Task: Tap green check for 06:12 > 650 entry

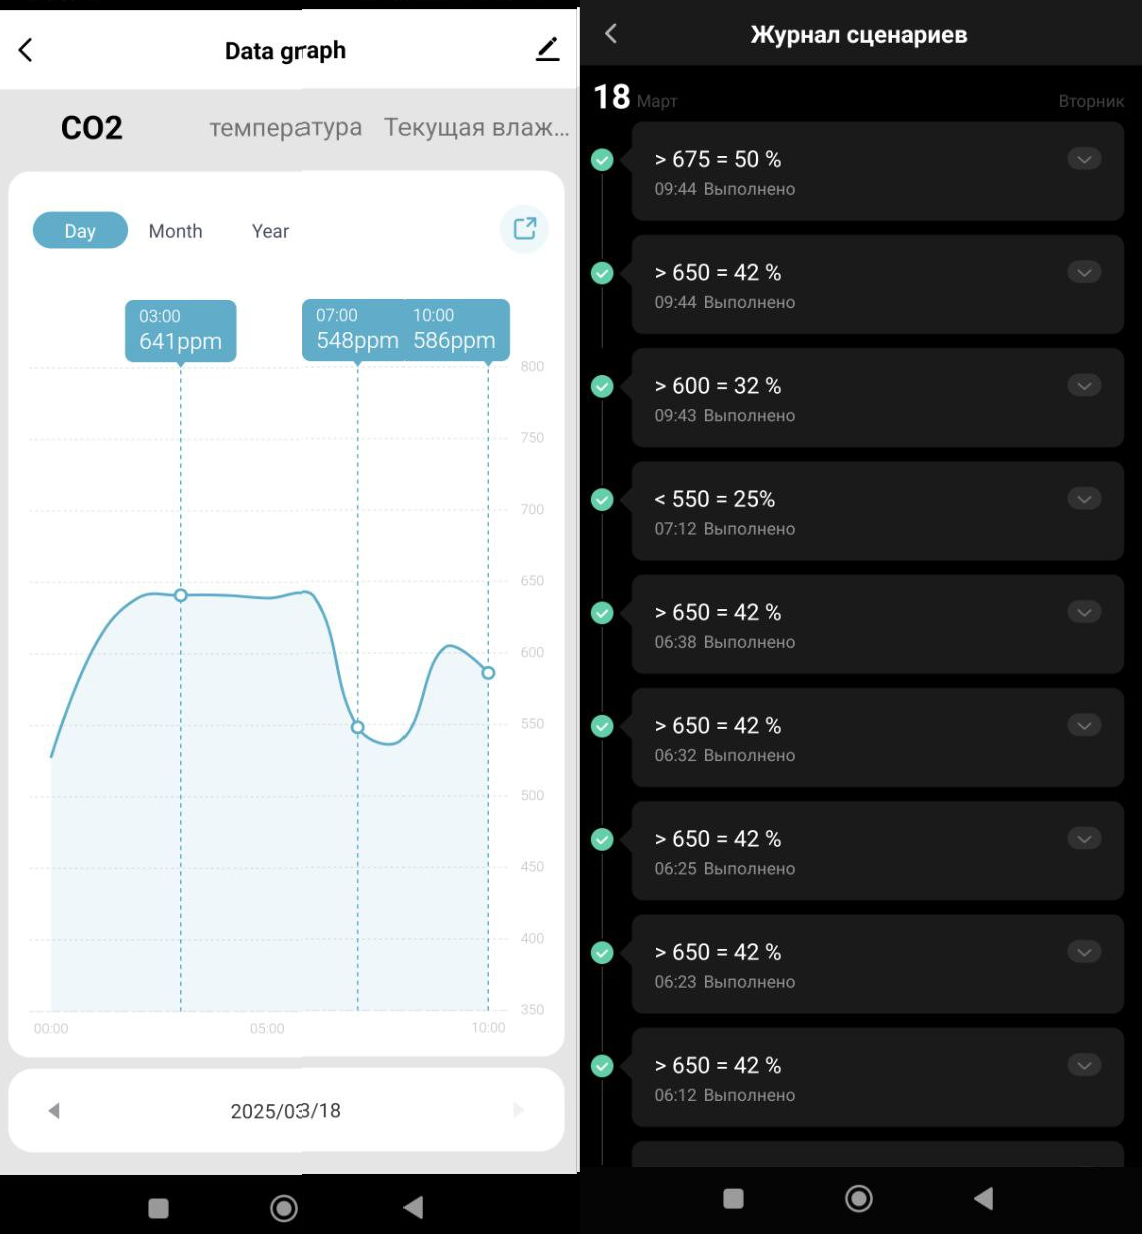Action: 602,1066
